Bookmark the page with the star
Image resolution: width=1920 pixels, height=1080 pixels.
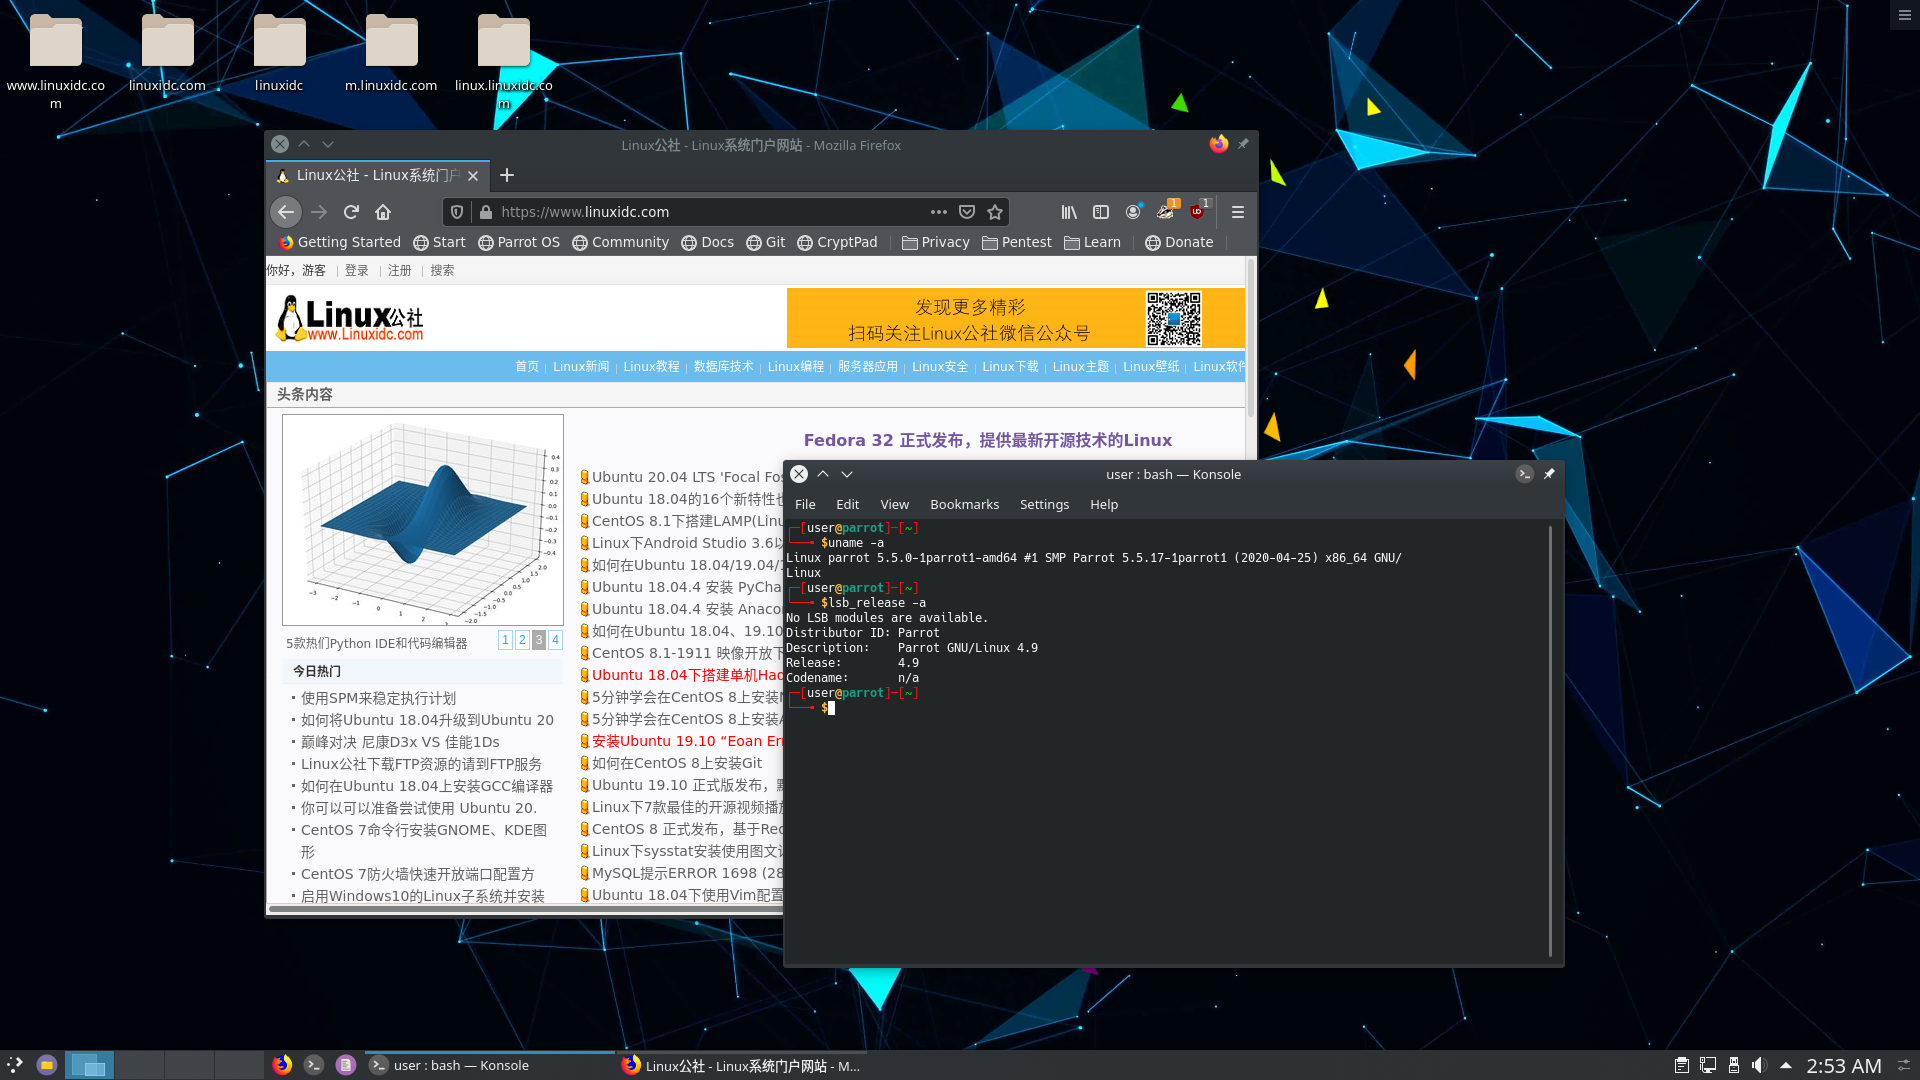coord(995,212)
